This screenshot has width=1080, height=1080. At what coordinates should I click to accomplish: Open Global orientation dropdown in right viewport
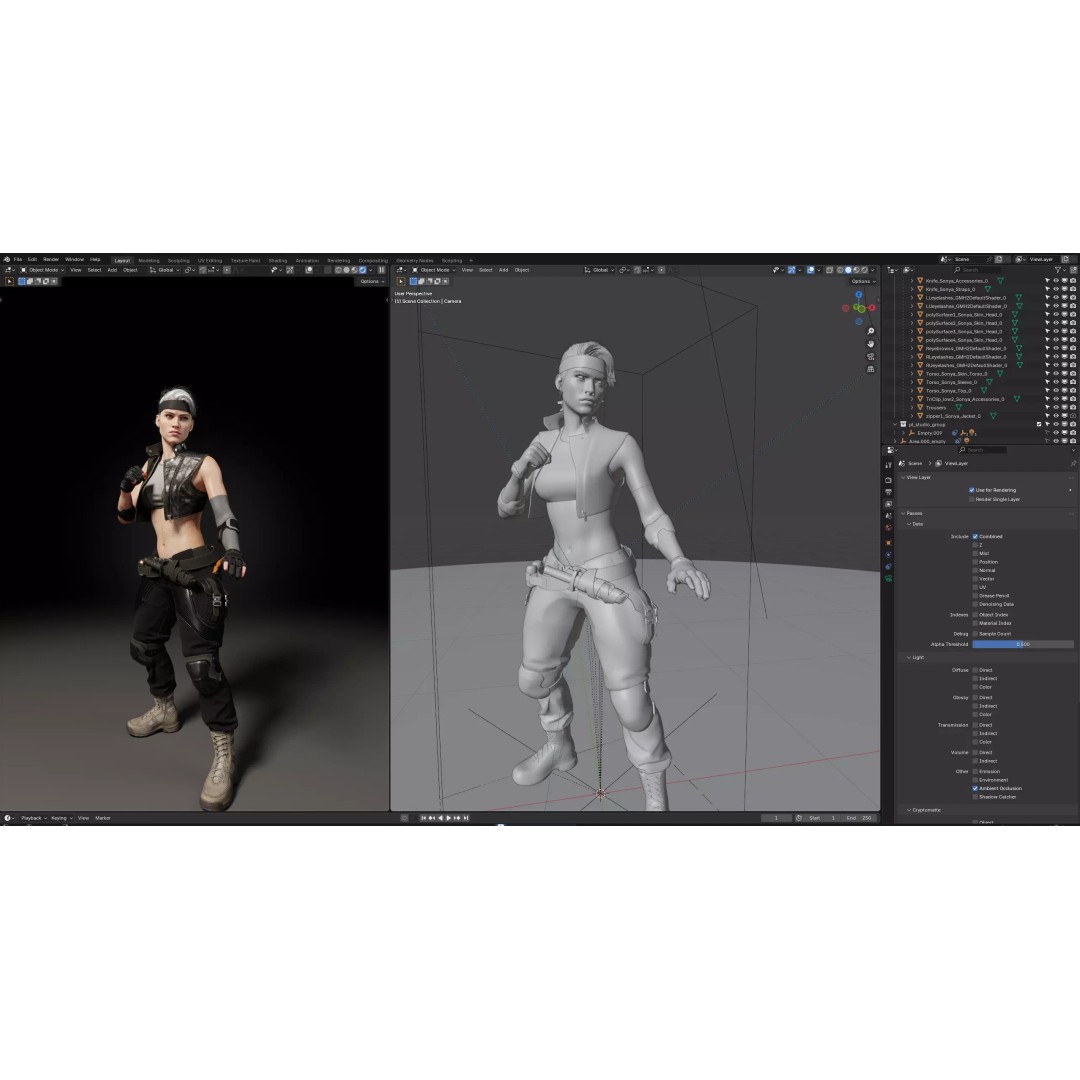600,270
